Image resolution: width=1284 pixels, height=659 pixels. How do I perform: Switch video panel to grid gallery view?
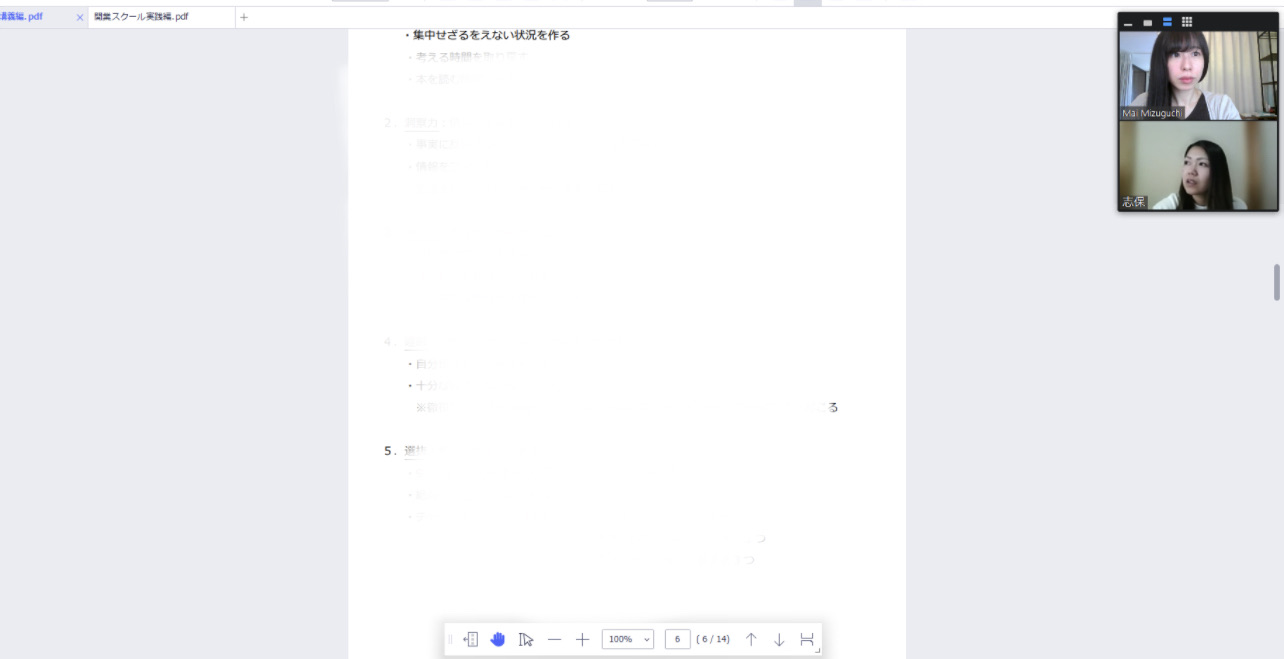pyautogui.click(x=1187, y=22)
